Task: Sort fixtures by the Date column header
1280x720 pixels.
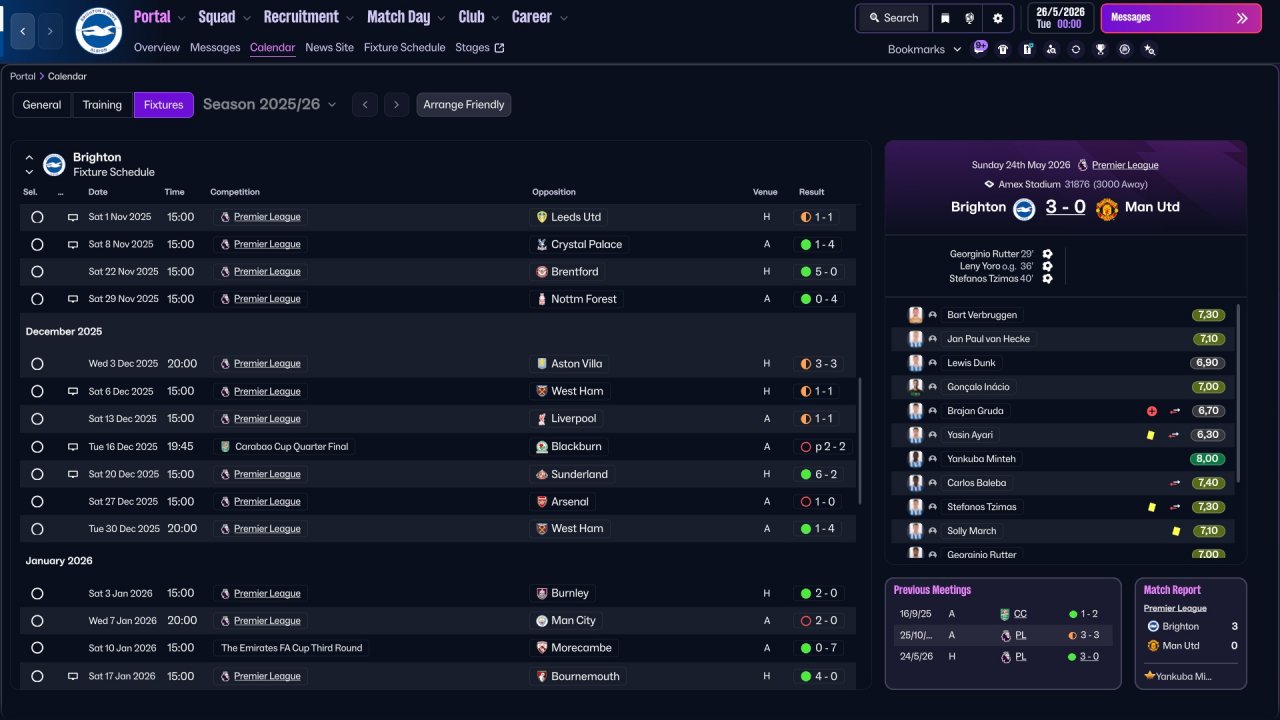Action: (98, 192)
